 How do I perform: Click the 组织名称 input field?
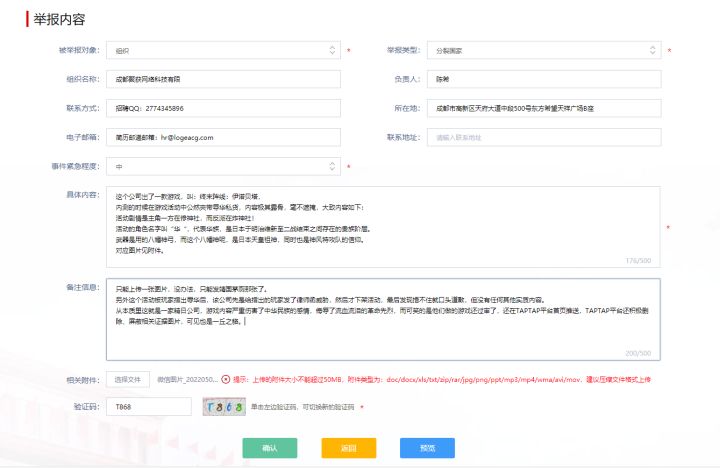pyautogui.click(x=223, y=79)
